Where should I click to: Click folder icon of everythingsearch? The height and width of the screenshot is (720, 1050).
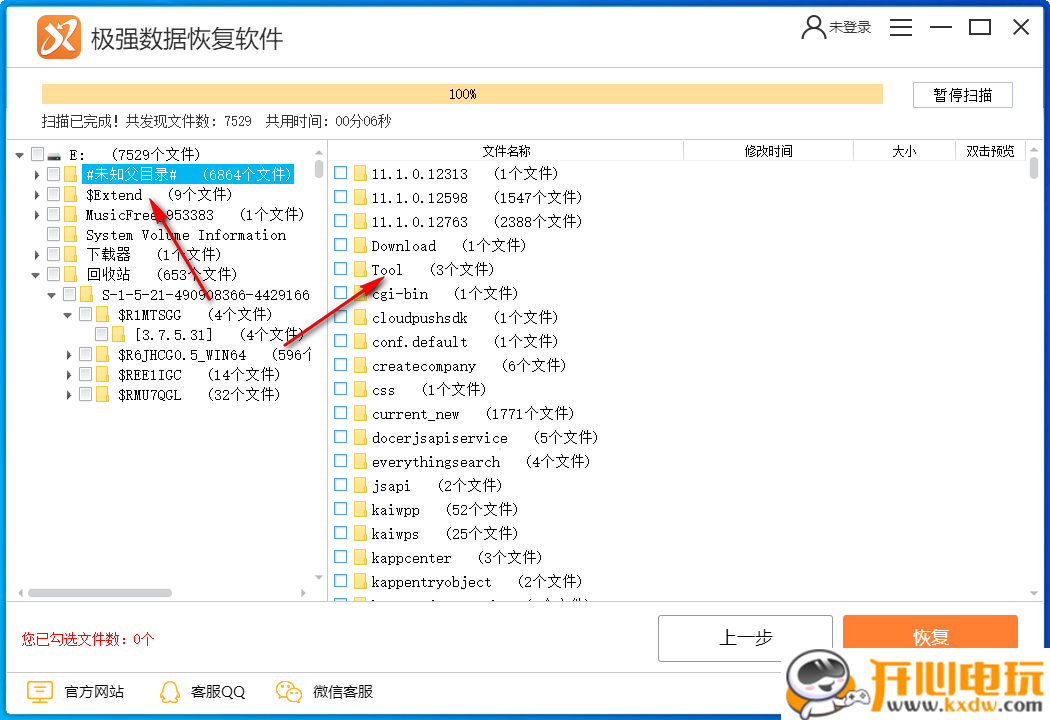pyautogui.click(x=360, y=461)
